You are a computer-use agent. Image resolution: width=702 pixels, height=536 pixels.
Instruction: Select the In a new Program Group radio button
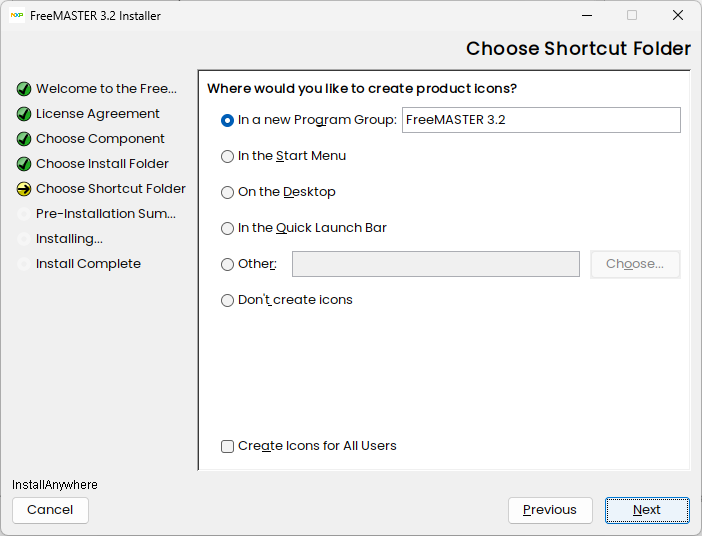(x=227, y=120)
